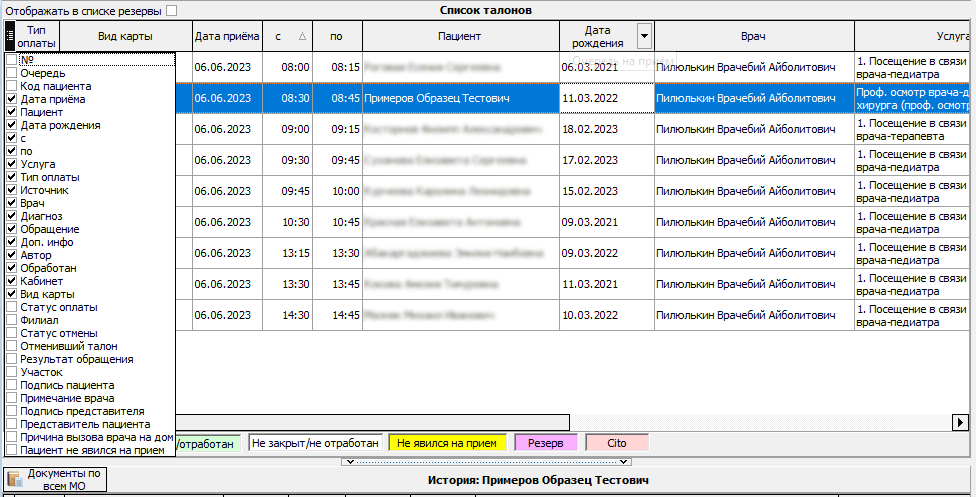Check the 'Очередь' column option
The width and height of the screenshot is (976, 497).
point(12,74)
